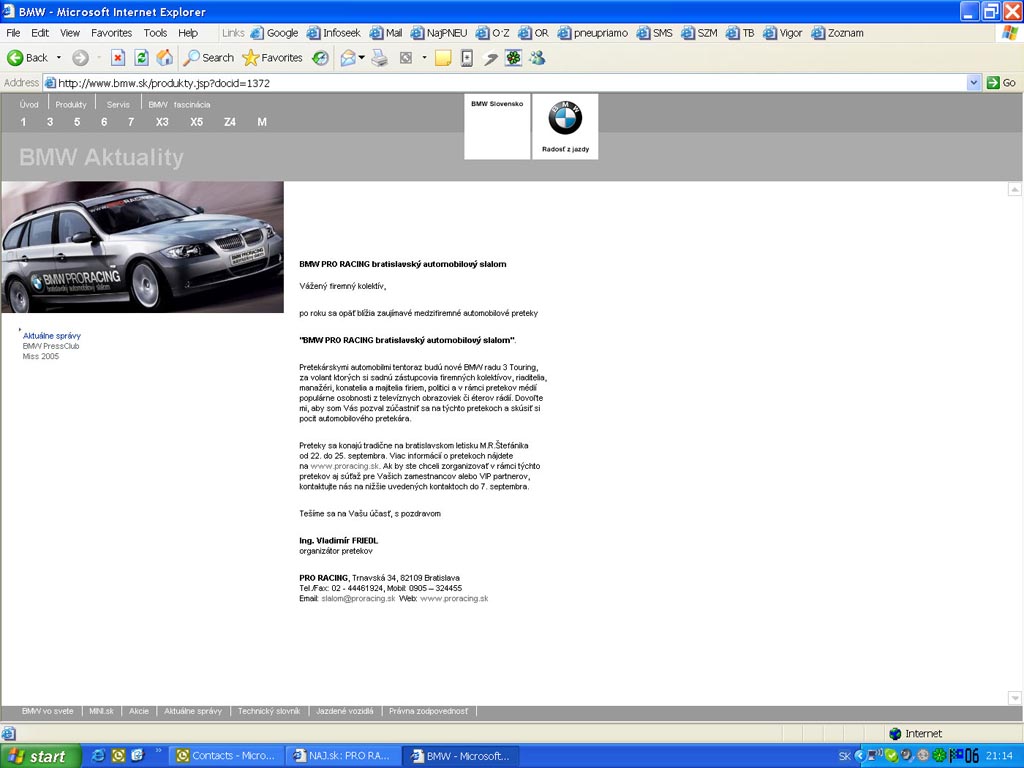The width and height of the screenshot is (1024, 768).
Task: Open BMW PressClub in the left sidebar
Action: click(x=51, y=346)
